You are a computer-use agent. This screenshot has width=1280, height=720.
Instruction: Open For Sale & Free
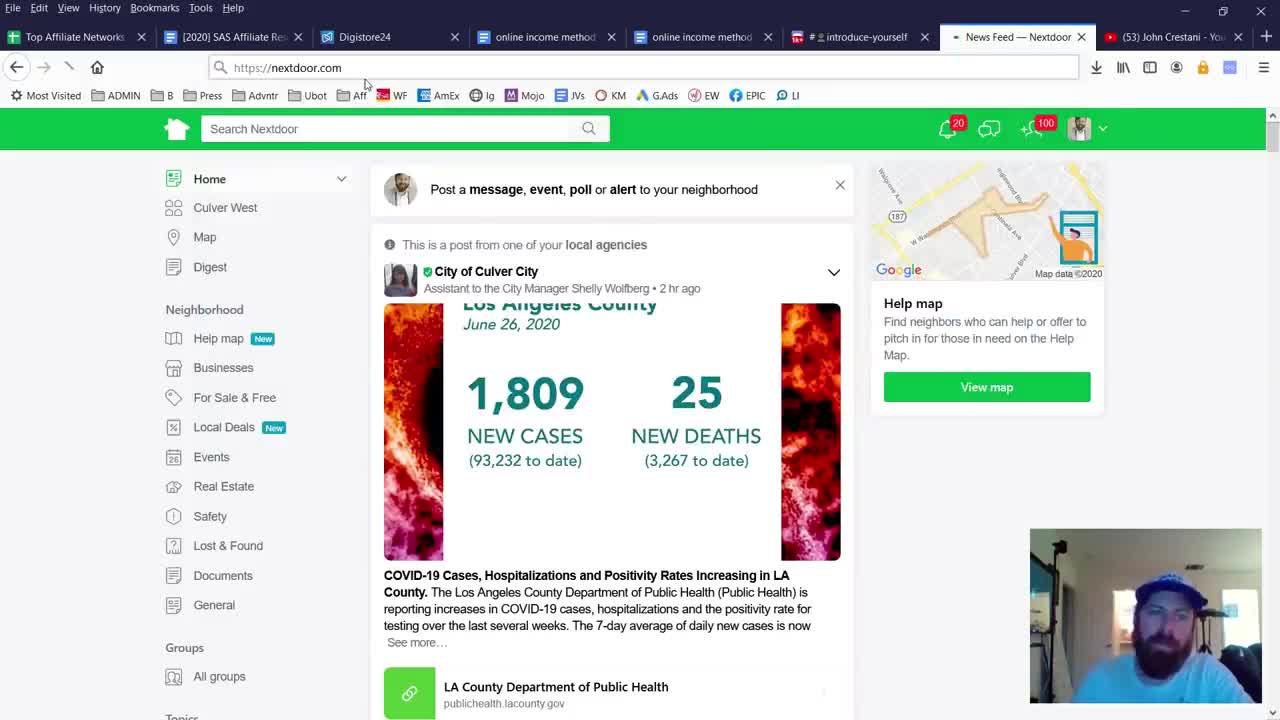[234, 398]
